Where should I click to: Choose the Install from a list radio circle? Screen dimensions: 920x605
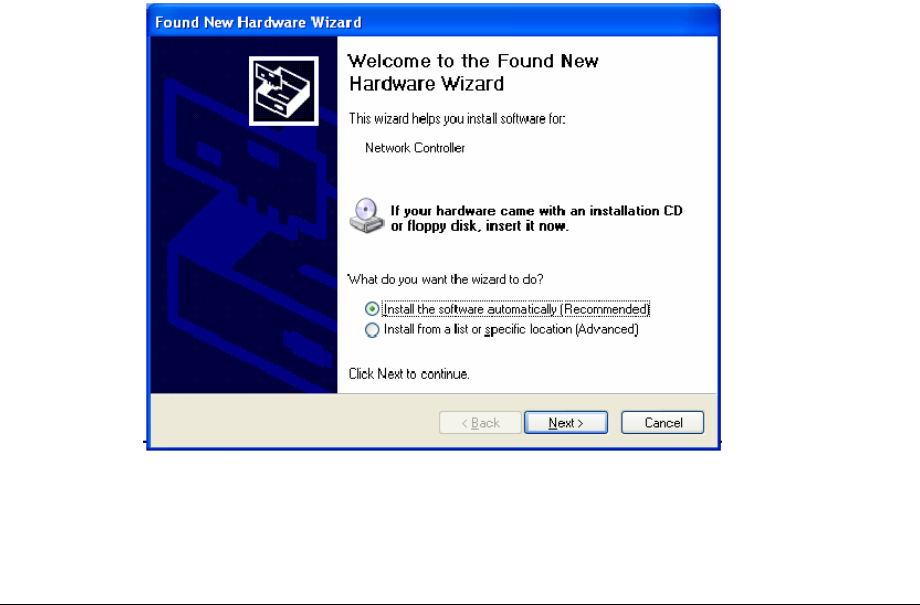372,330
